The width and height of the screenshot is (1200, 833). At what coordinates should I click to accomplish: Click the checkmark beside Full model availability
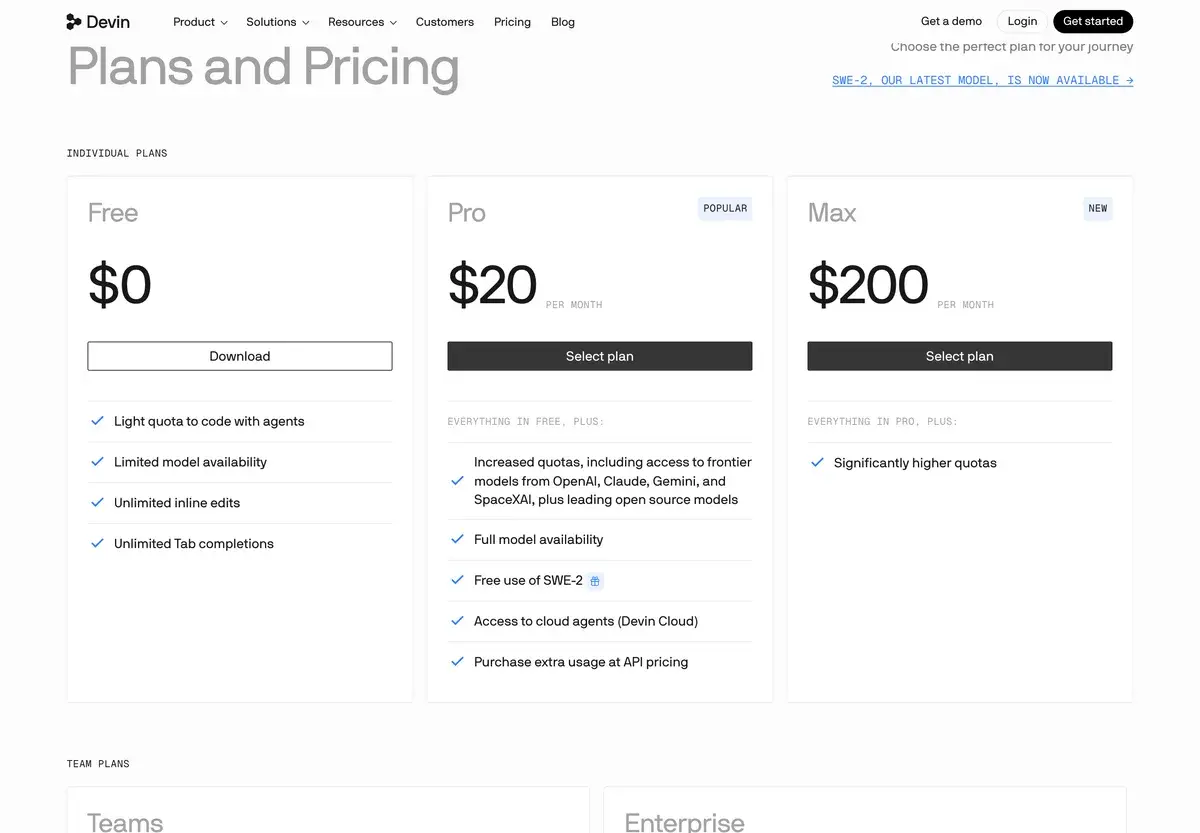tap(457, 539)
